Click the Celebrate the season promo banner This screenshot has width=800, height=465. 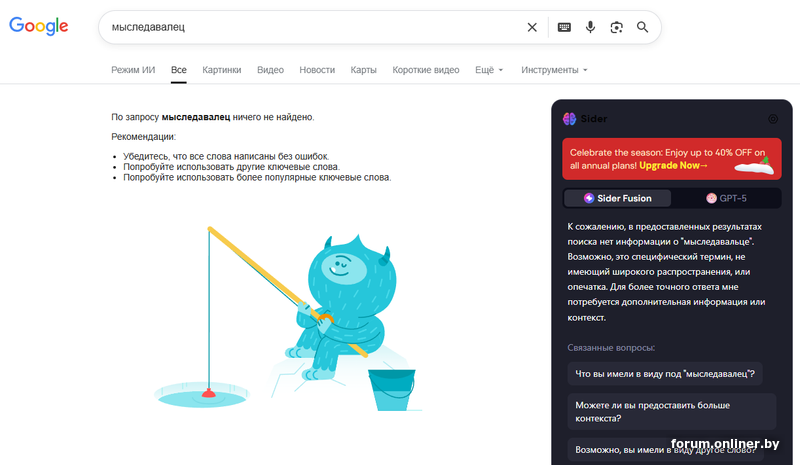(x=671, y=159)
